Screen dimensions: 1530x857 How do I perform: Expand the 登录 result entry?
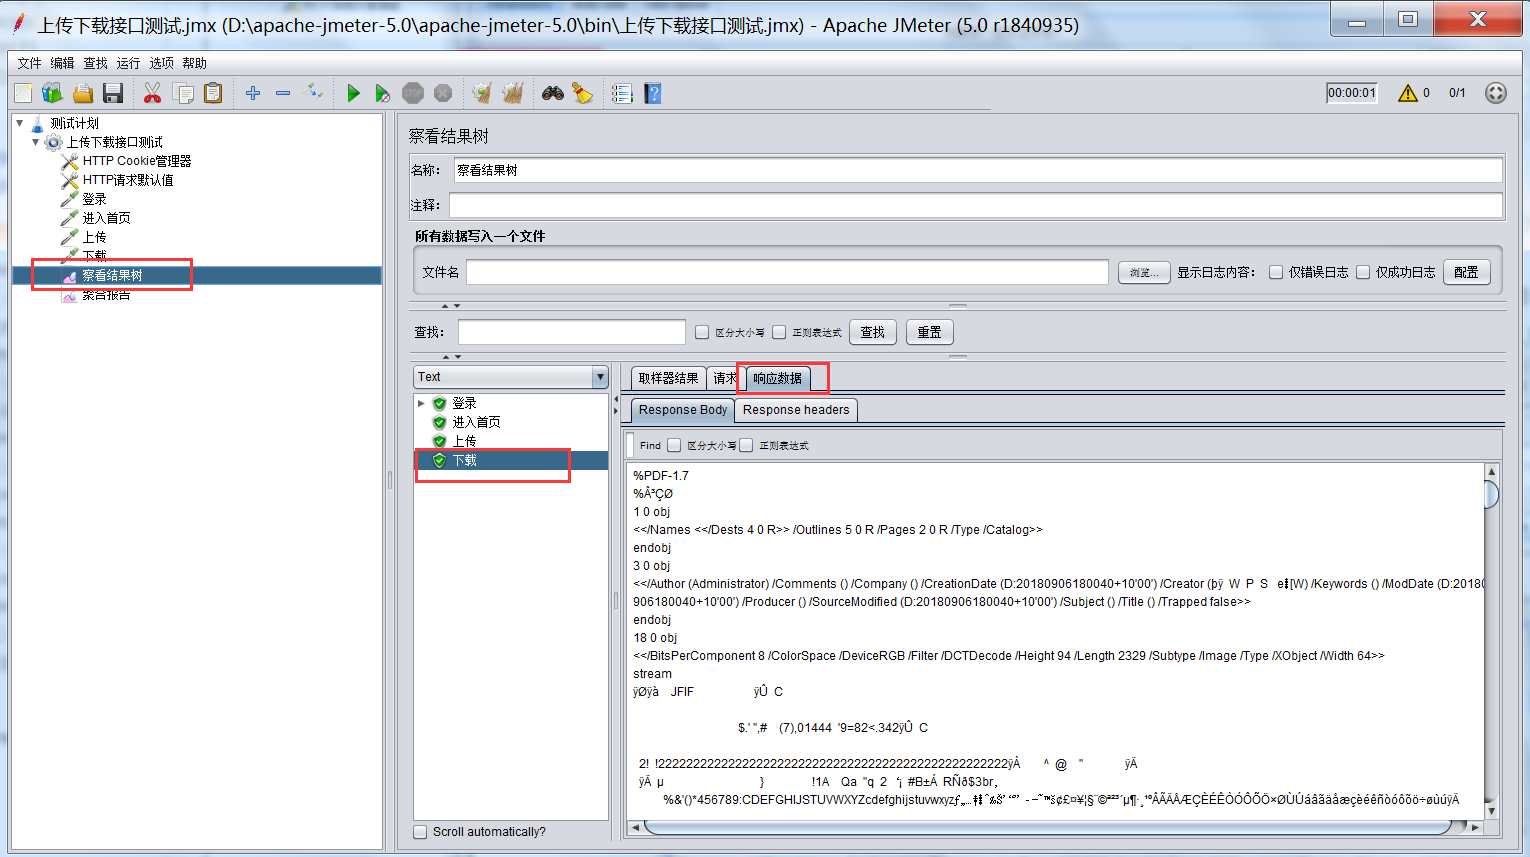tap(421, 403)
